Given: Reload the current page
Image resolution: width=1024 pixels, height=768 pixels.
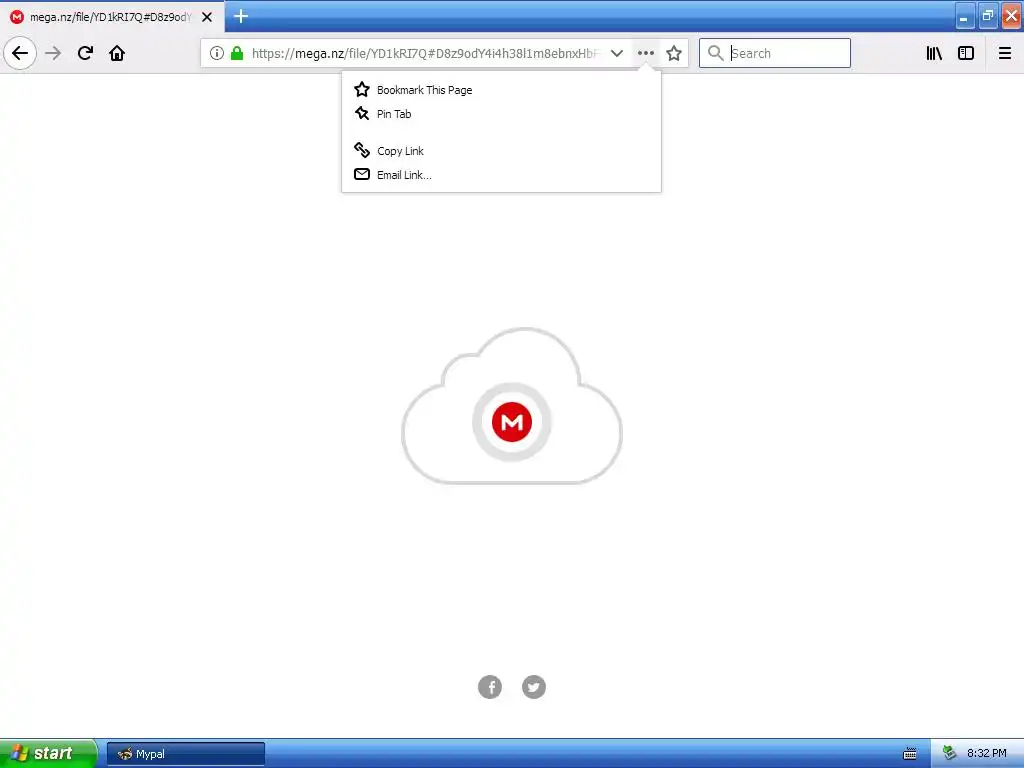Looking at the screenshot, I should (x=86, y=53).
